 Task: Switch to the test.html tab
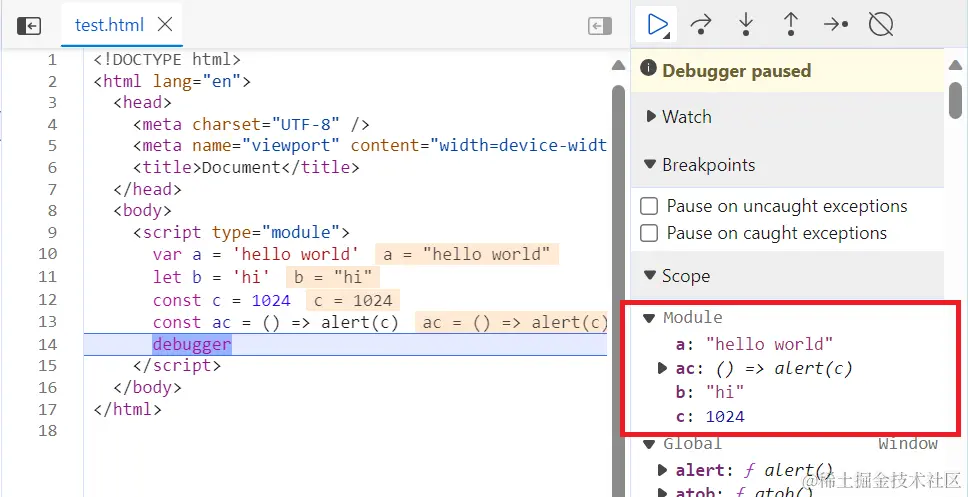click(109, 25)
